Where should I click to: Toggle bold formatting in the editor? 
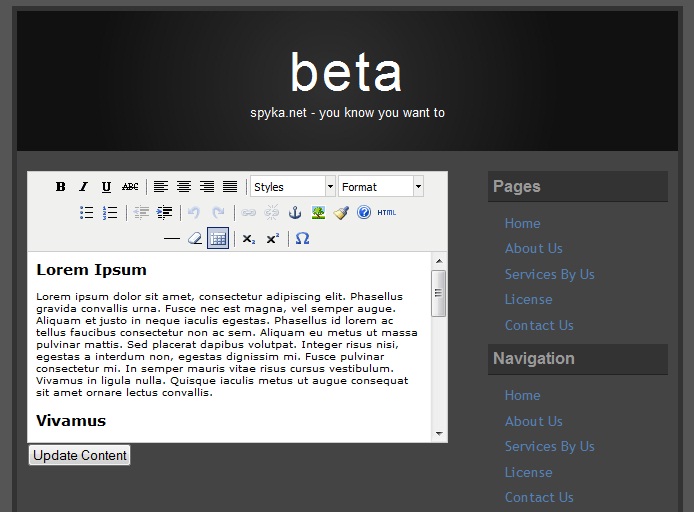60,187
